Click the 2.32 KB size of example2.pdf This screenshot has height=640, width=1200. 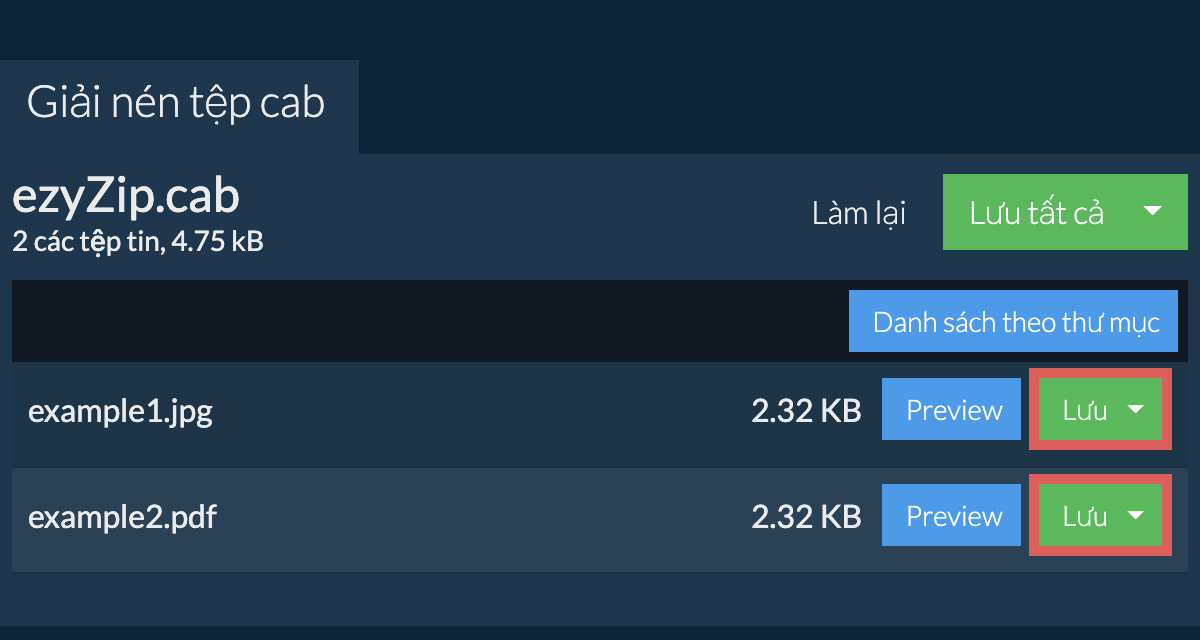click(806, 517)
